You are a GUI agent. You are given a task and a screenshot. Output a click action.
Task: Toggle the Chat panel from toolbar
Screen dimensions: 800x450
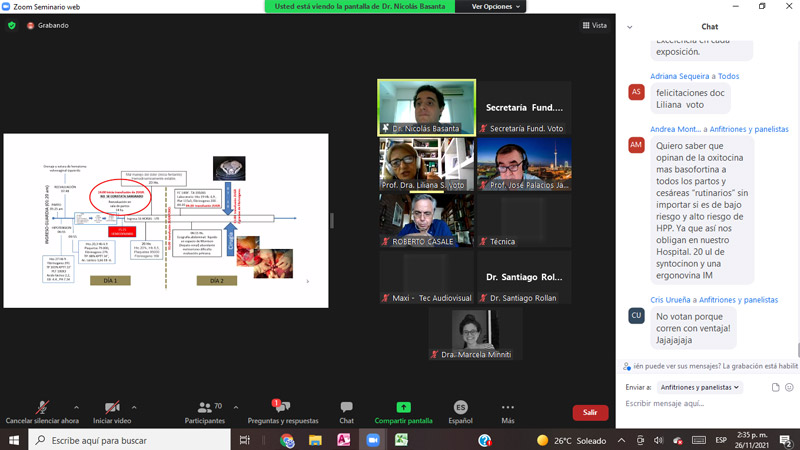pyautogui.click(x=346, y=412)
